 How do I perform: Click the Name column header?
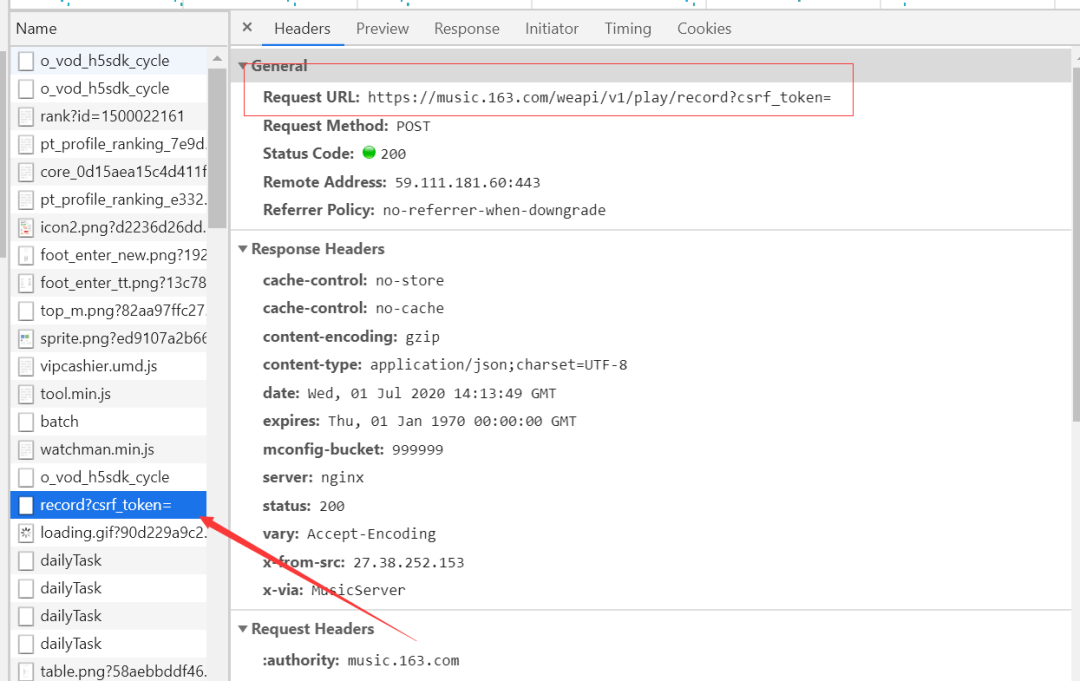point(119,29)
